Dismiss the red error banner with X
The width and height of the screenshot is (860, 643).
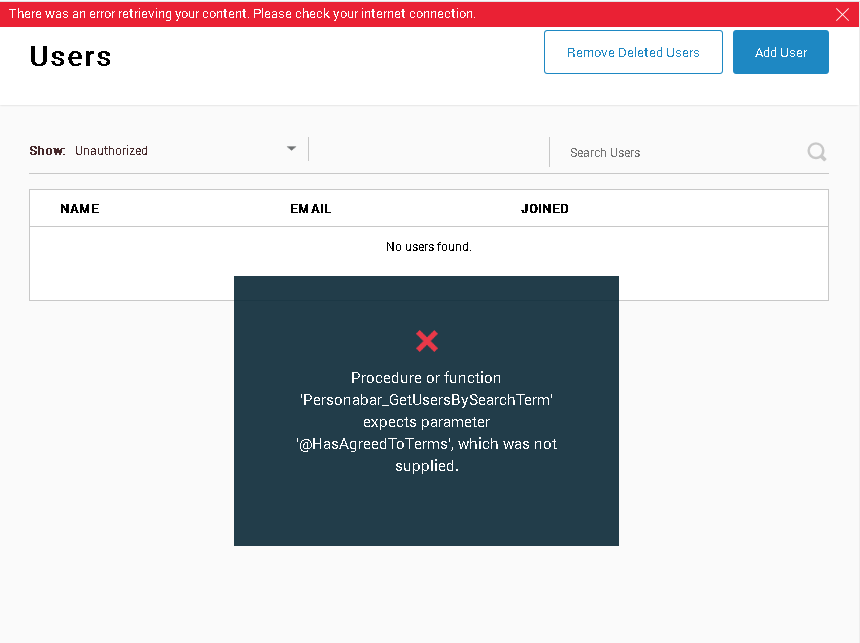[842, 14]
